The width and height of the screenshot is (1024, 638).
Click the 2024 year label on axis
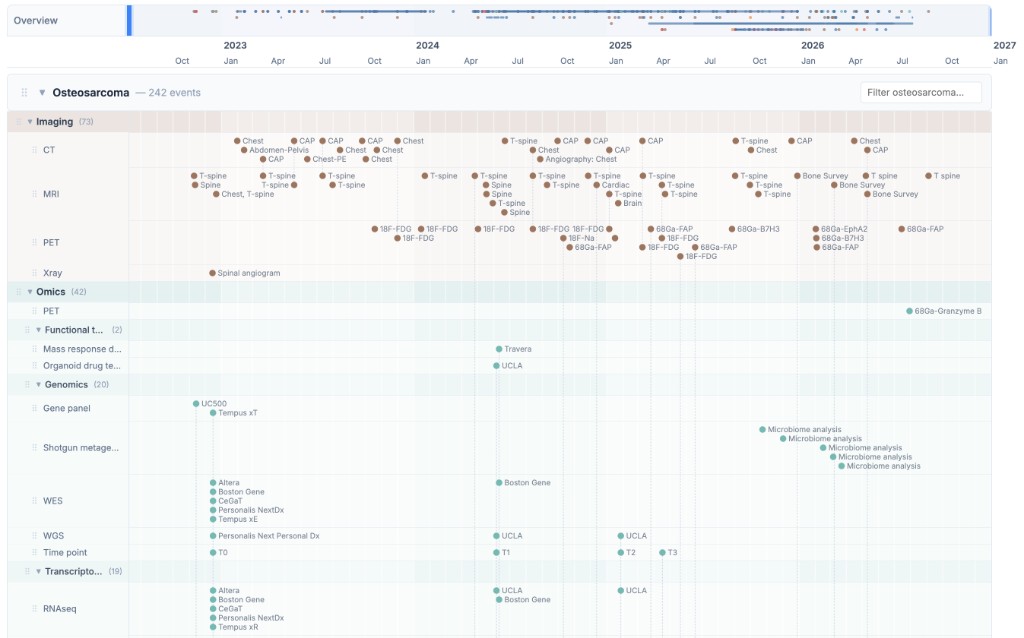click(427, 45)
